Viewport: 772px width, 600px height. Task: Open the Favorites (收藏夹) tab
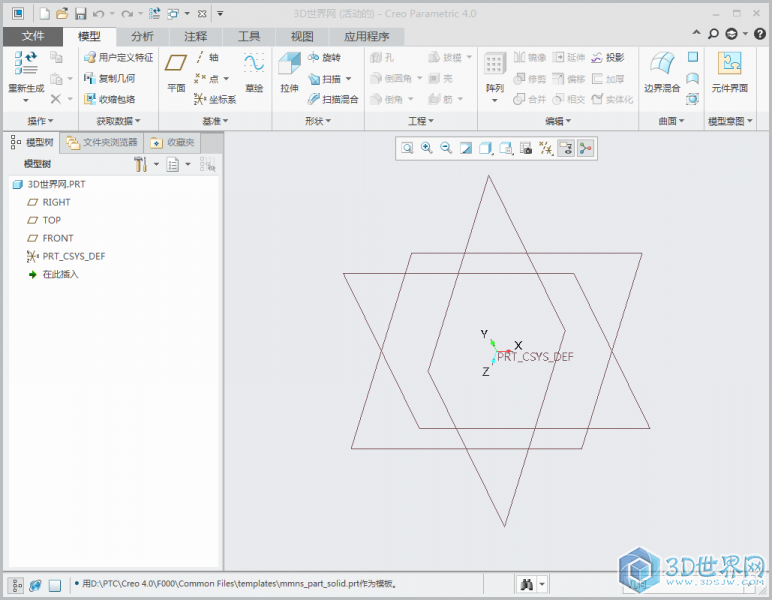coord(173,143)
